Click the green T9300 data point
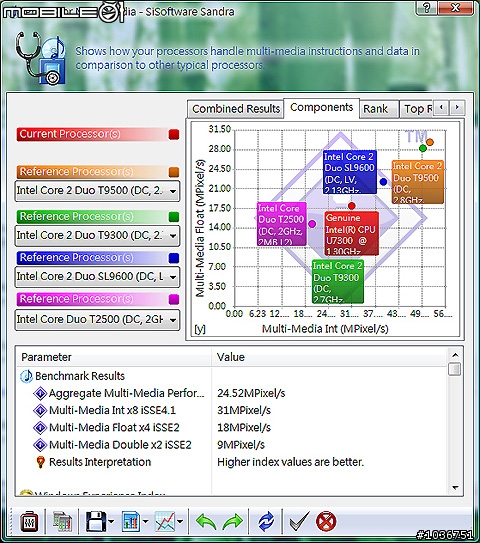 423,148
